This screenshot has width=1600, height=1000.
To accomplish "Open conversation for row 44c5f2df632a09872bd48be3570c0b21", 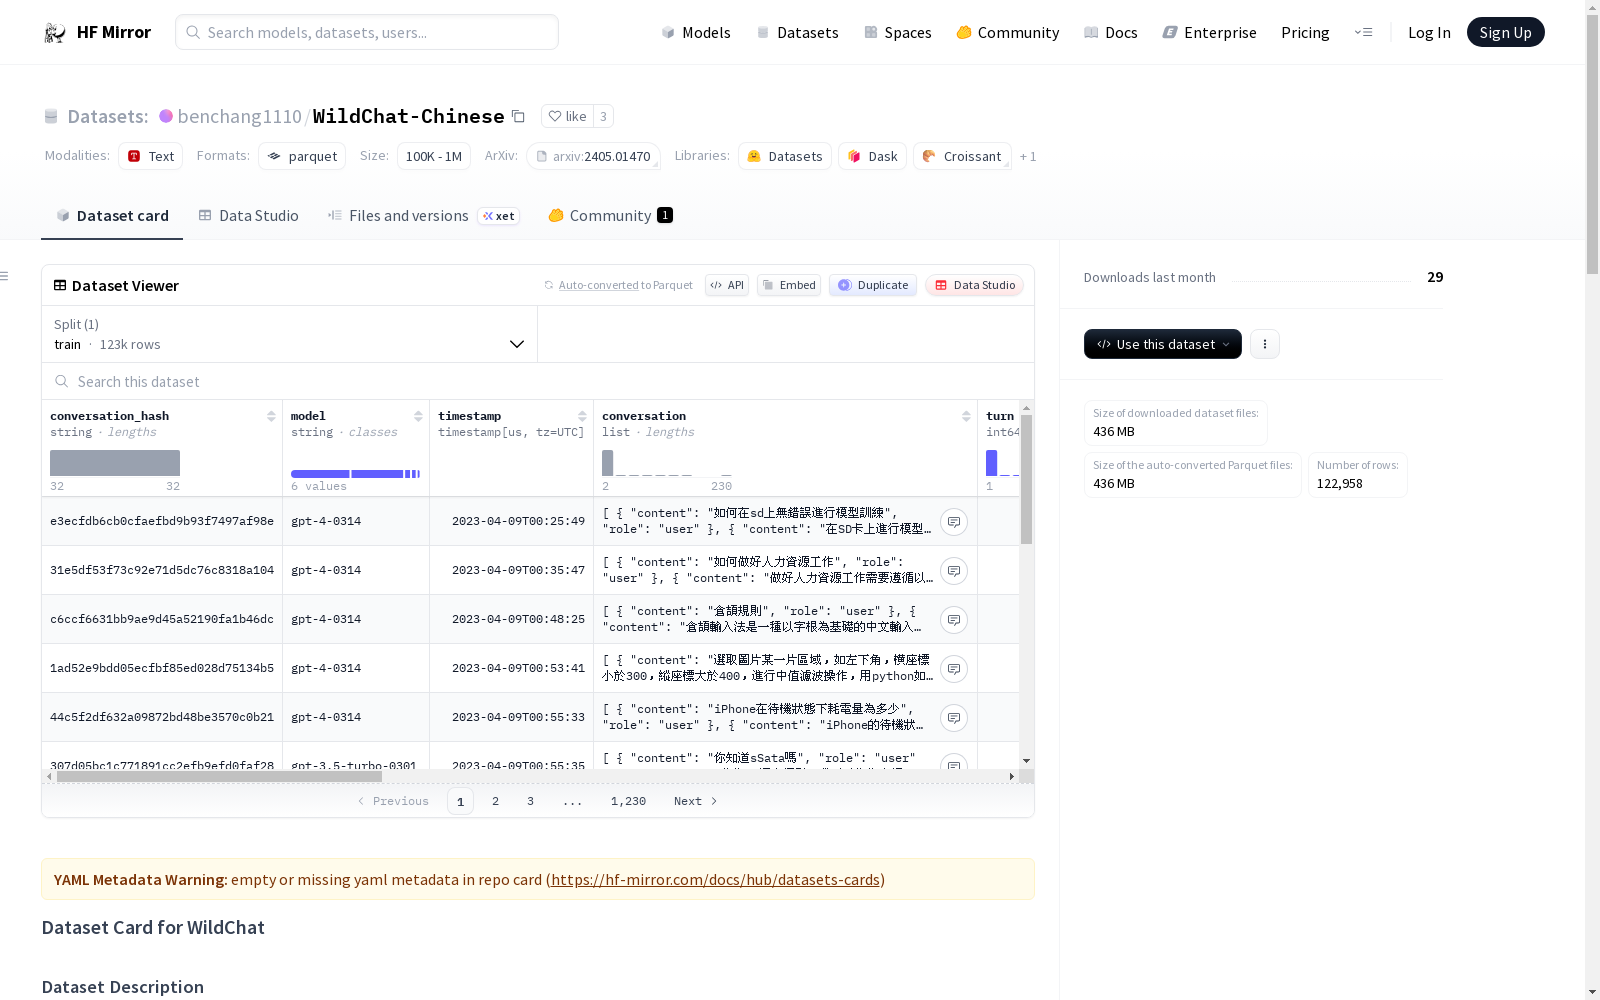I will tap(954, 718).
